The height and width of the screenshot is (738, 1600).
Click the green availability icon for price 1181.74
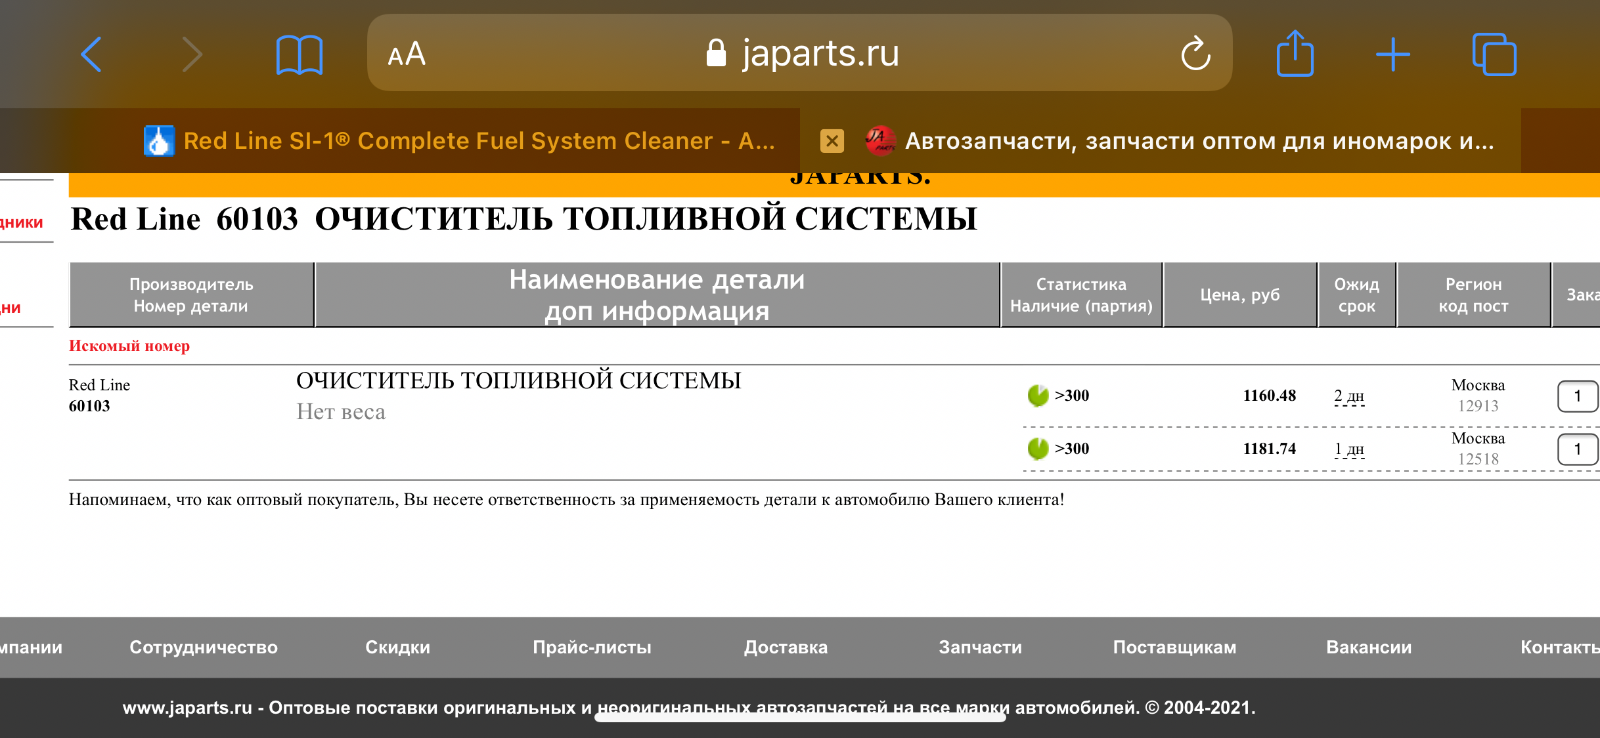point(1038,448)
